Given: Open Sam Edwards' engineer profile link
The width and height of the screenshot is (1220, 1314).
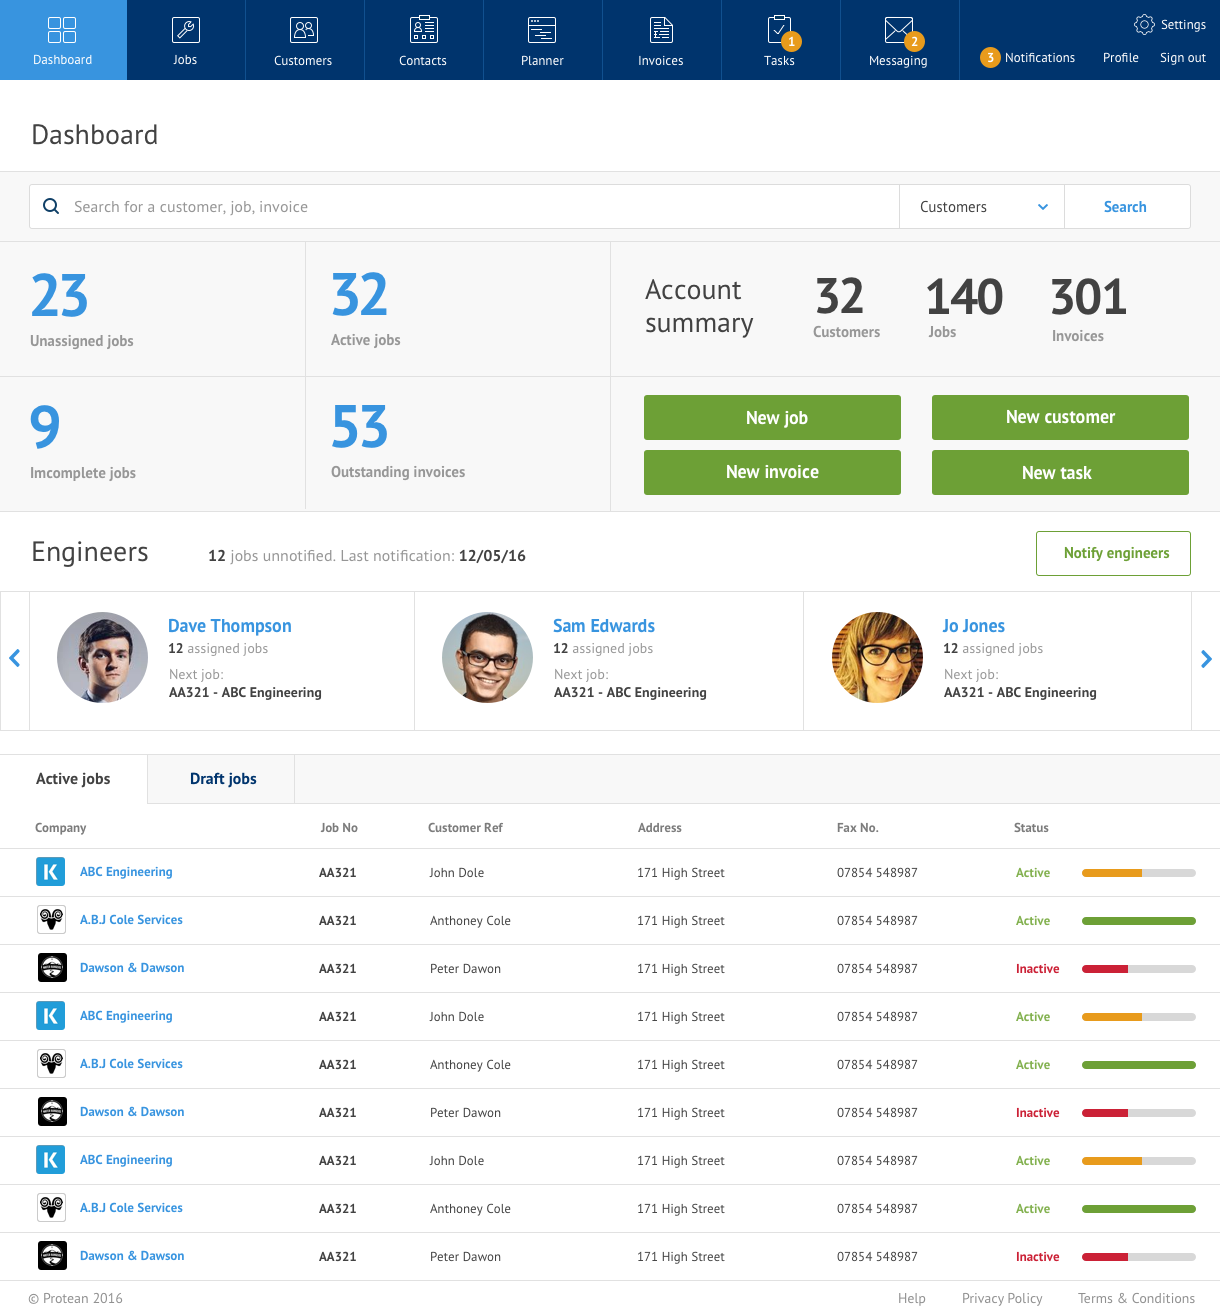Looking at the screenshot, I should (x=604, y=626).
